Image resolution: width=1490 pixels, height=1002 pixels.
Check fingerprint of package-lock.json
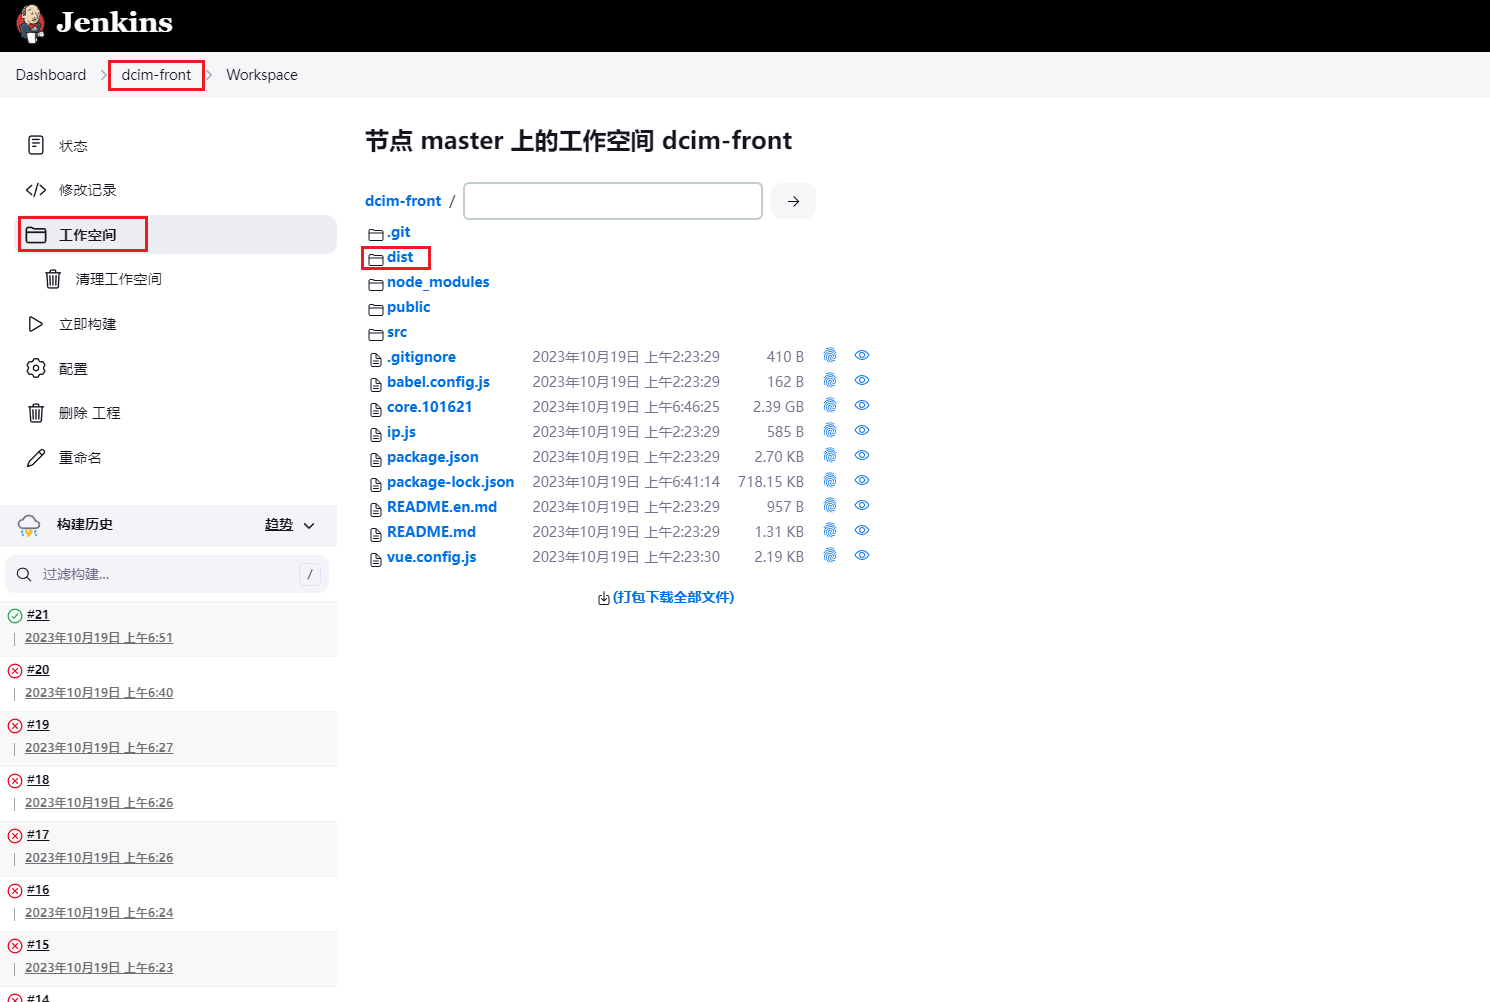[x=830, y=481]
